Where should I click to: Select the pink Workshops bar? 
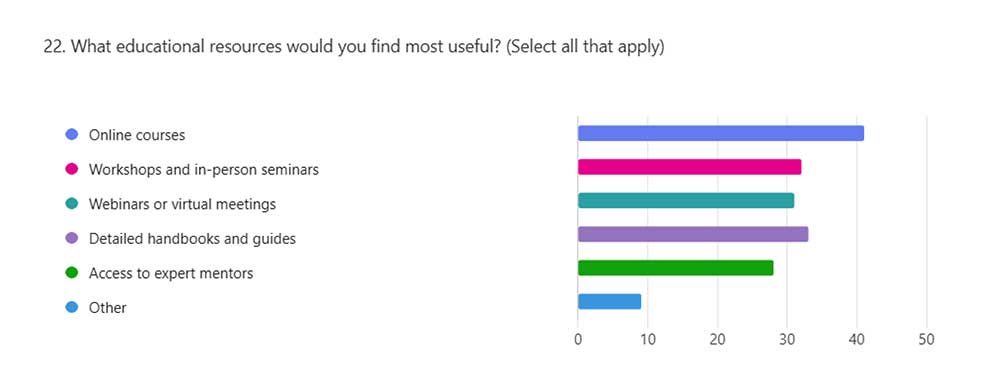689,167
